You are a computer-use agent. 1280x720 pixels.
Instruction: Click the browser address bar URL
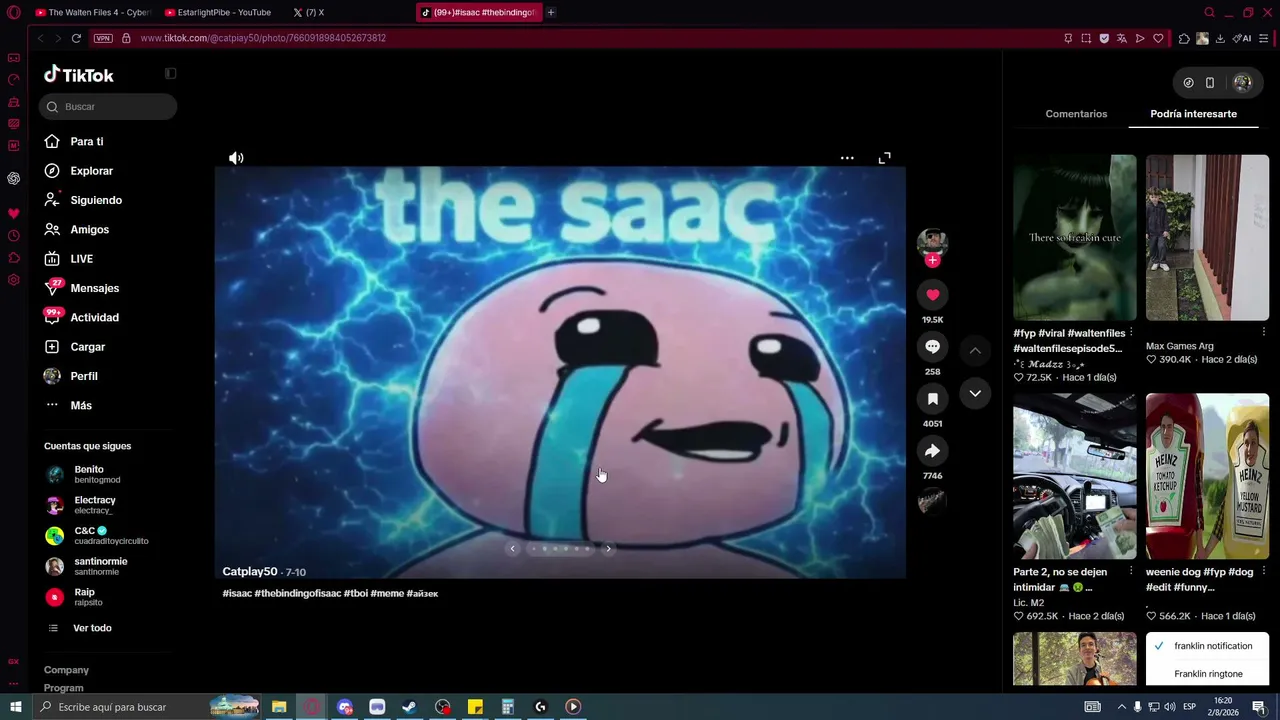click(x=263, y=38)
